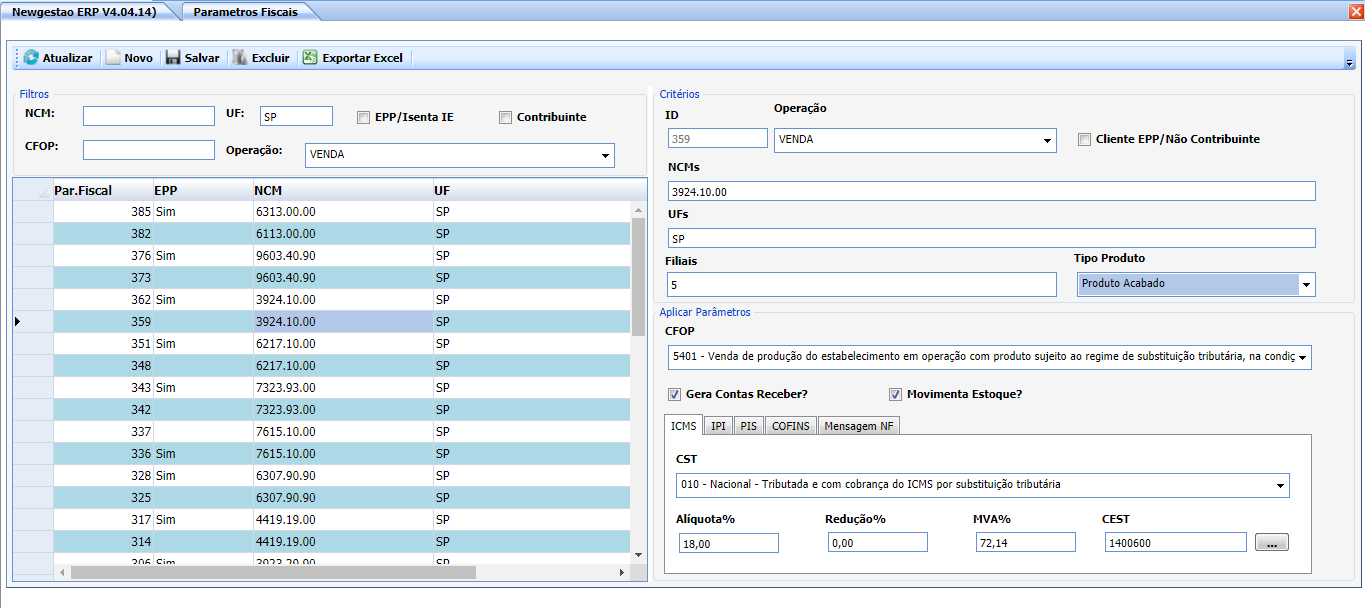Sort grid by Par.Fiscal column header

point(103,190)
